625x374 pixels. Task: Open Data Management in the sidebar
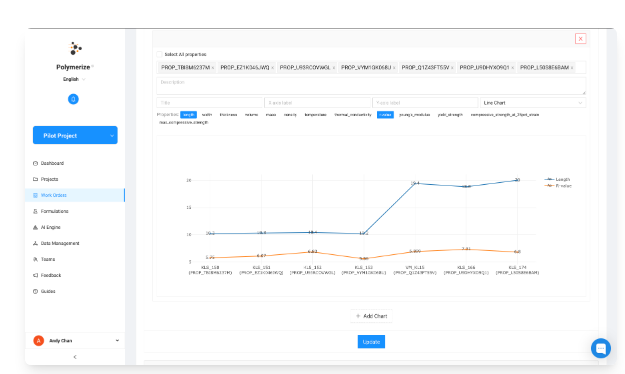click(60, 243)
